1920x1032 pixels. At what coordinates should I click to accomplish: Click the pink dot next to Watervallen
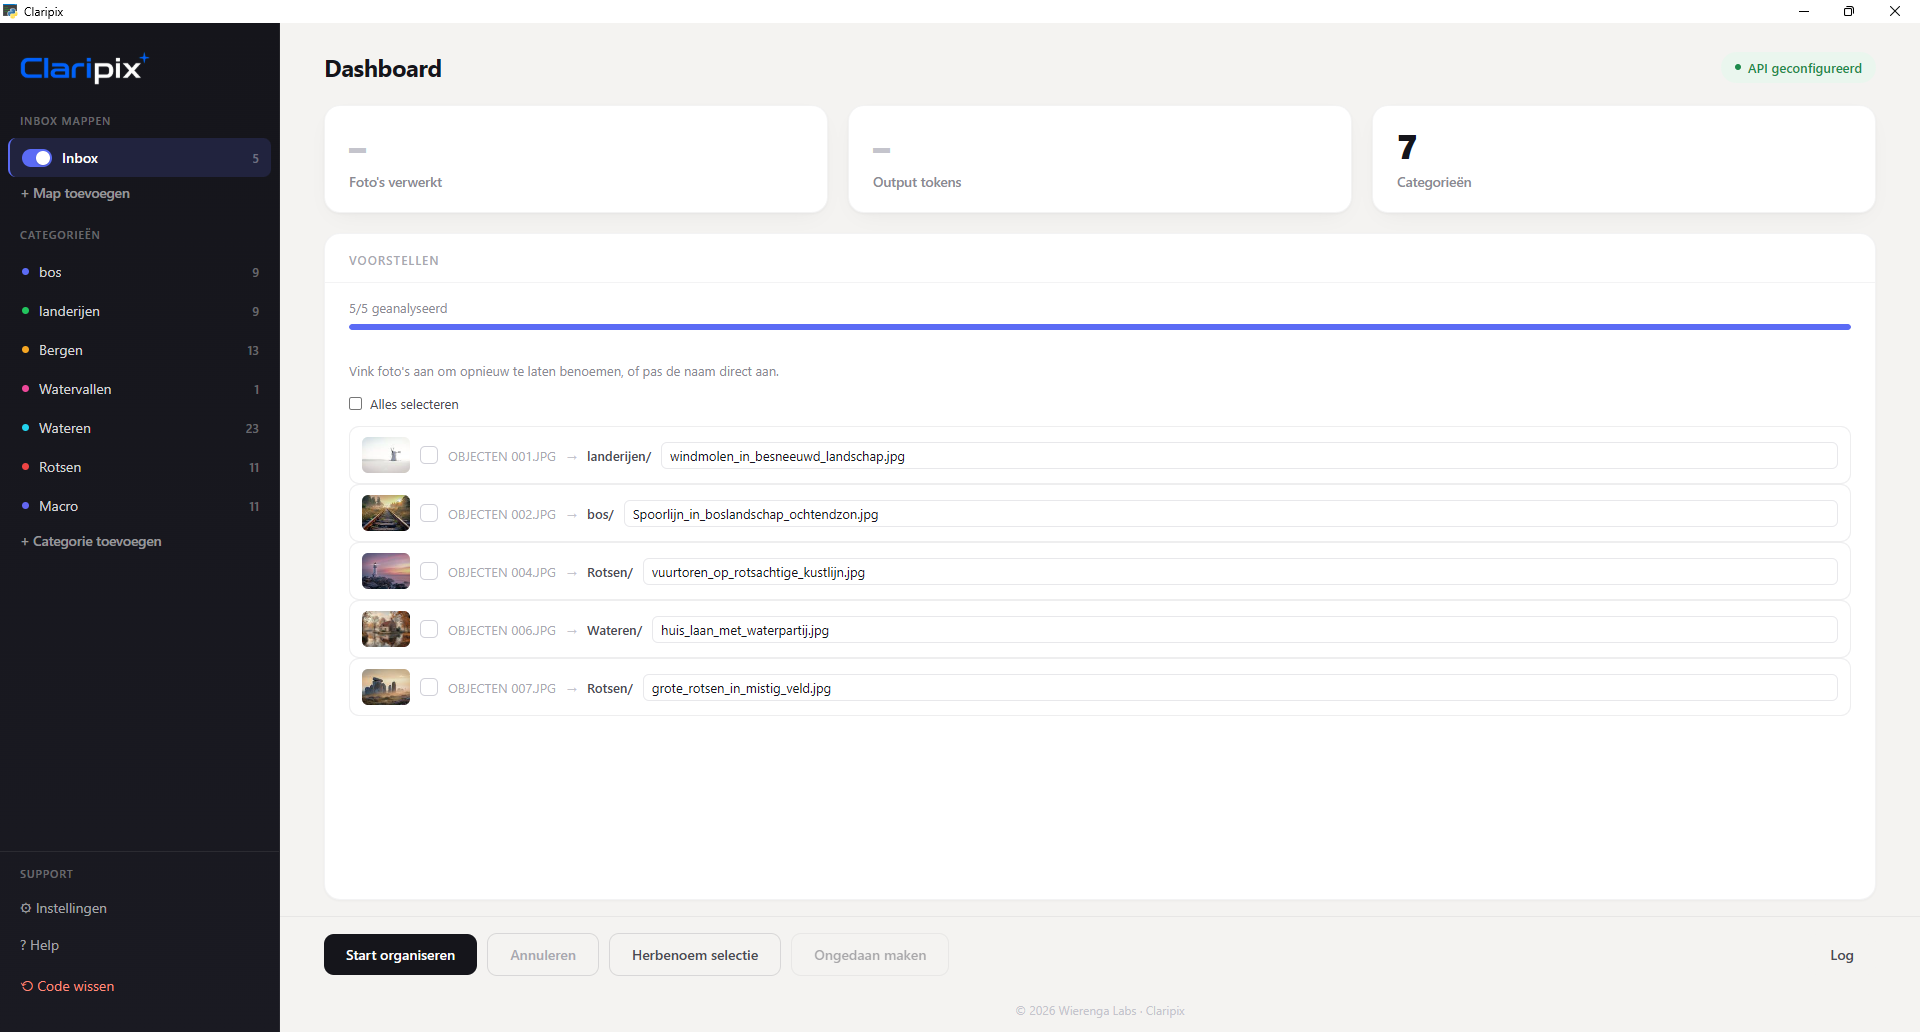click(25, 389)
